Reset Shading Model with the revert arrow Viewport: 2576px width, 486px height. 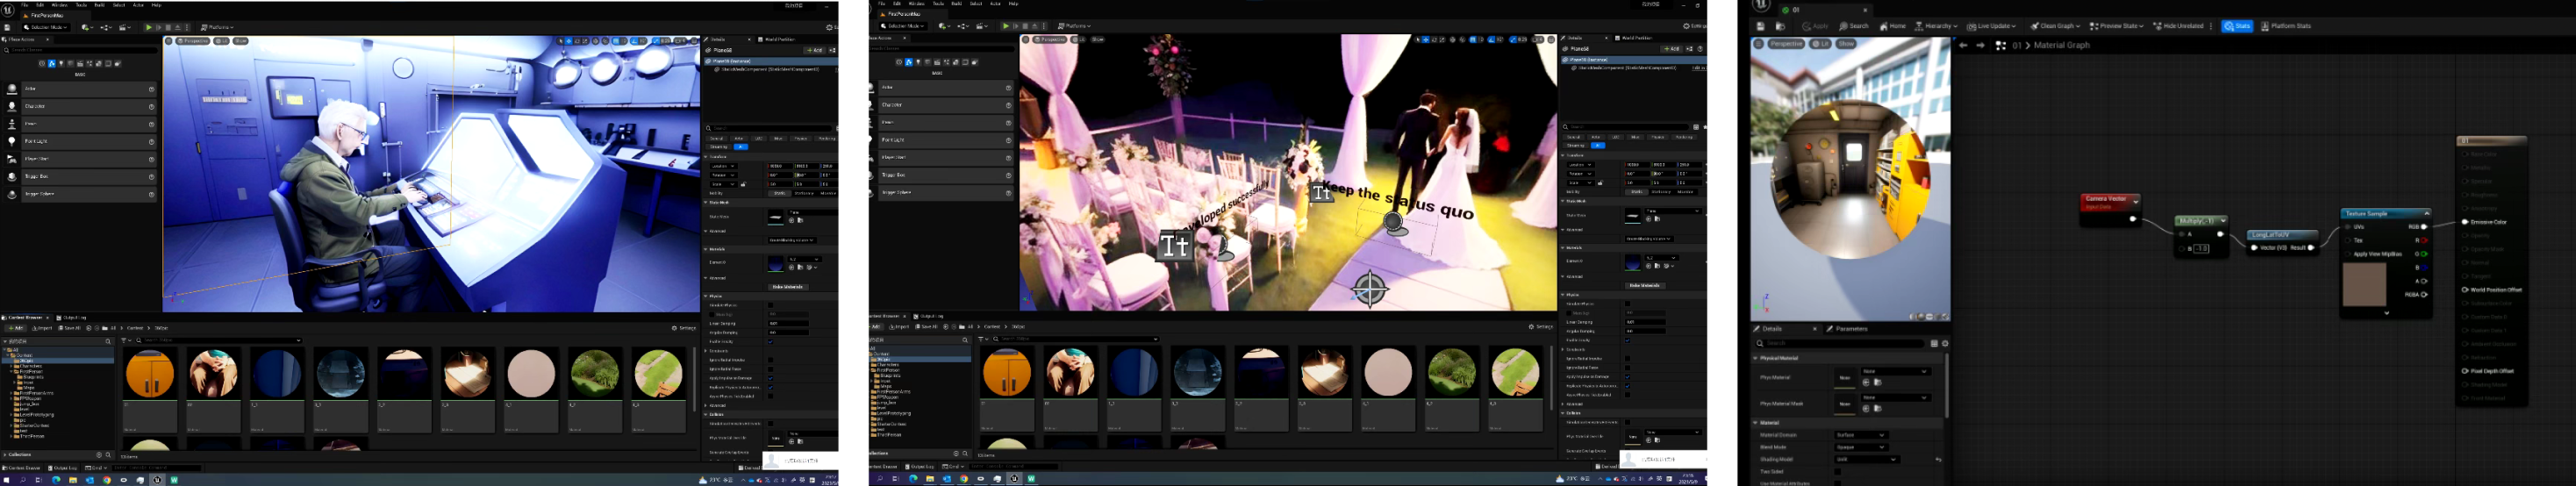pyautogui.click(x=1938, y=459)
